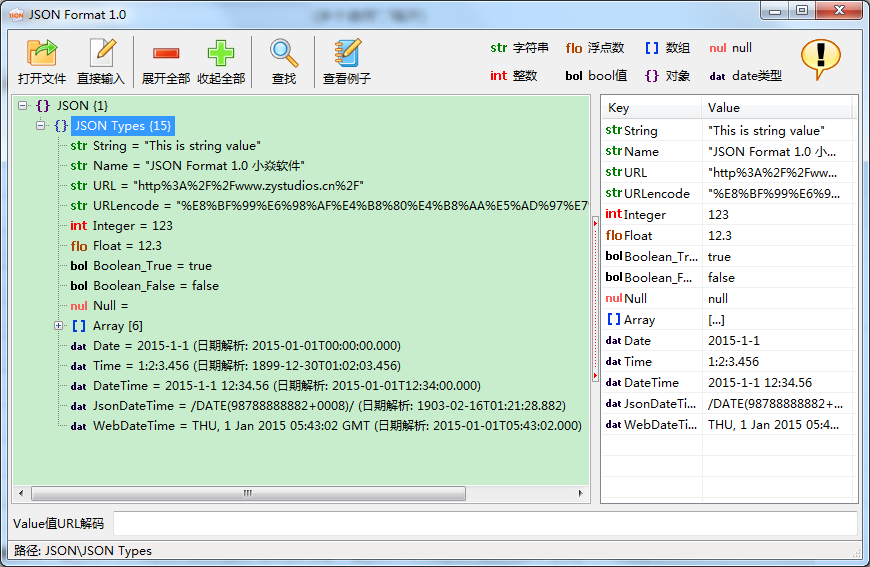Open the 查看例子 view example icon
Viewport: 870px width, 567px height.
(347, 53)
